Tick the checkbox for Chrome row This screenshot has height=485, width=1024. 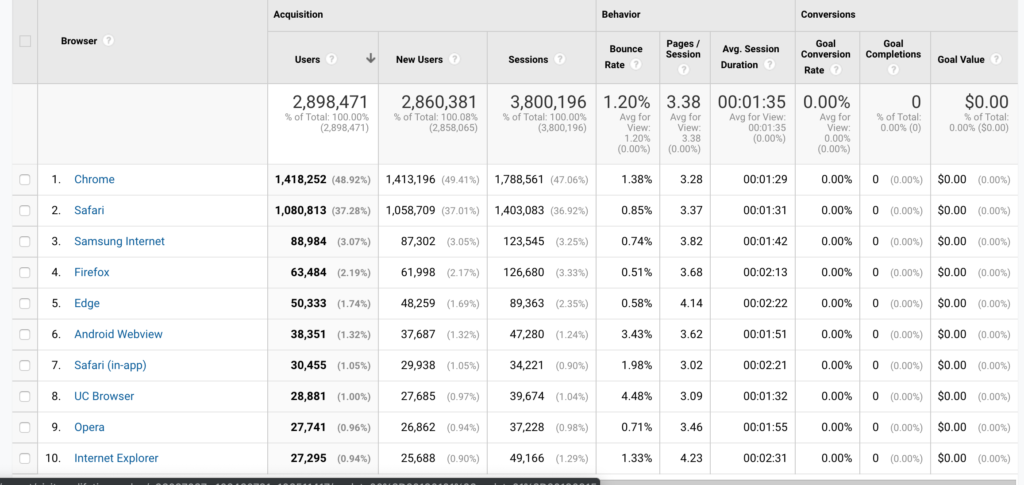click(x=25, y=180)
